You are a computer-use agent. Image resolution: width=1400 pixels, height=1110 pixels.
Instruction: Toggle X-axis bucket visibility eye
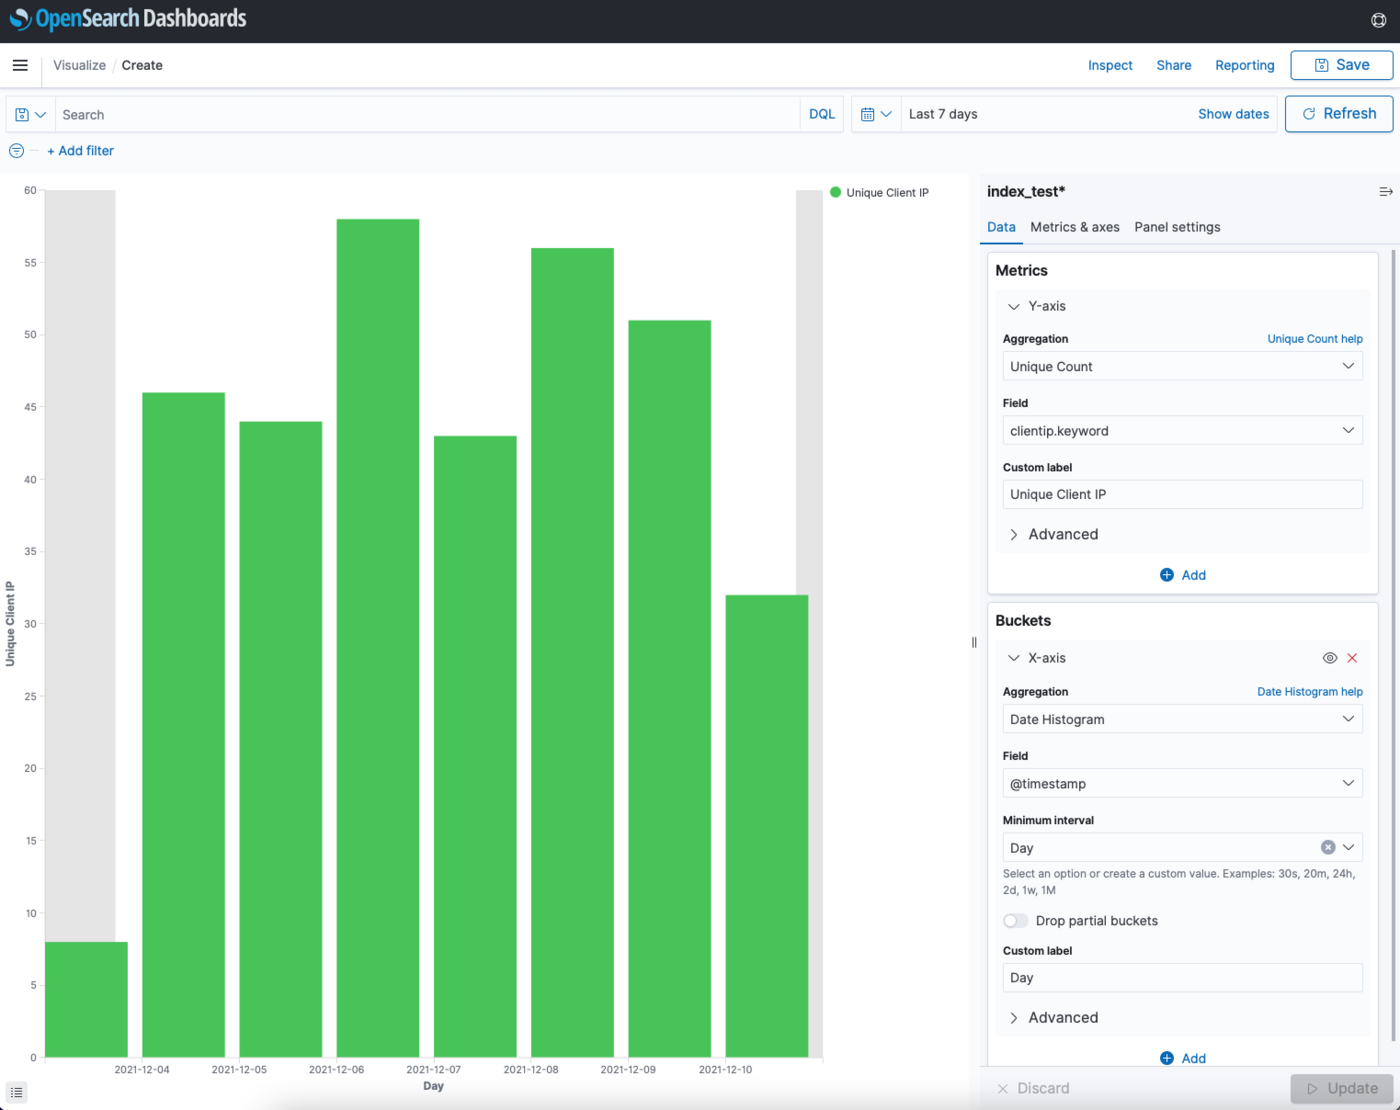1329,658
